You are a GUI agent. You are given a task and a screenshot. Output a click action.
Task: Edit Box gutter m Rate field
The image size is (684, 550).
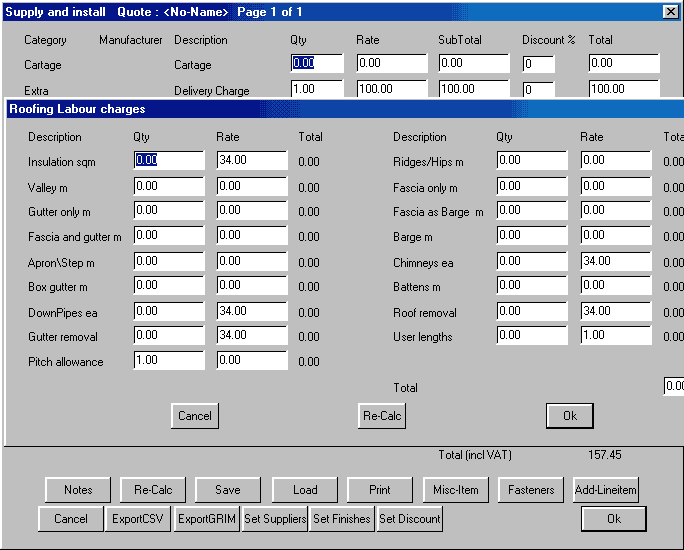pyautogui.click(x=252, y=285)
